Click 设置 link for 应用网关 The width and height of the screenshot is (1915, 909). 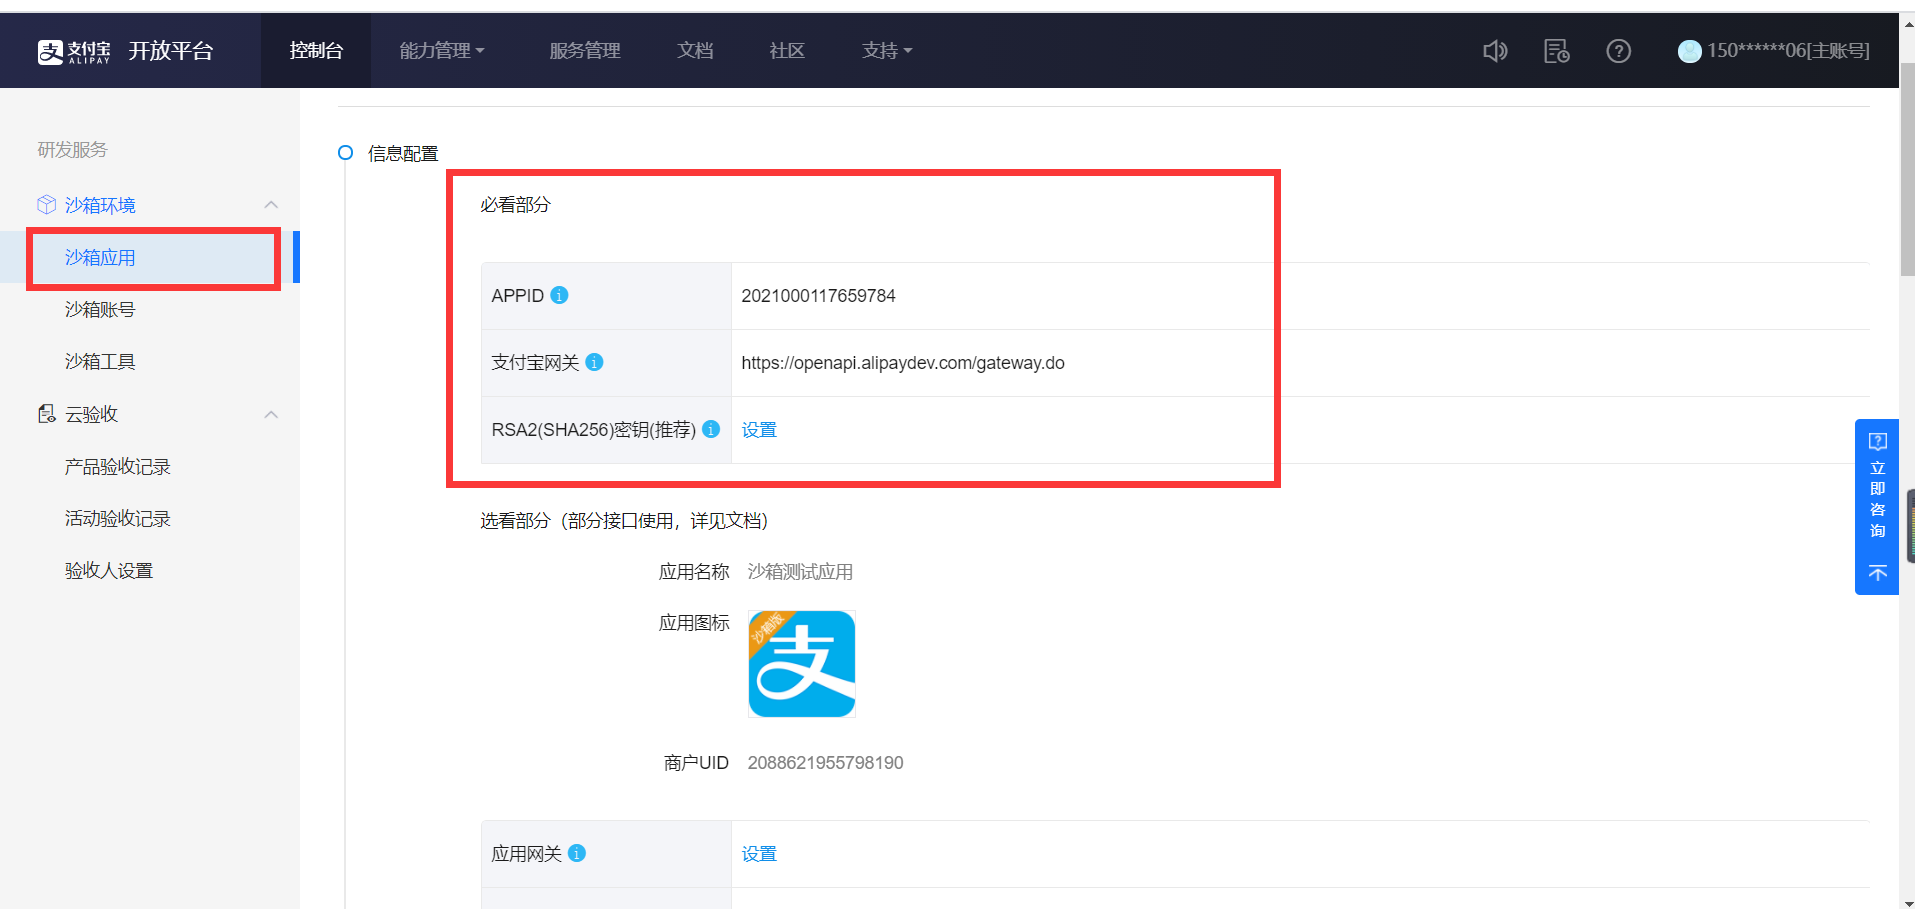click(x=759, y=854)
